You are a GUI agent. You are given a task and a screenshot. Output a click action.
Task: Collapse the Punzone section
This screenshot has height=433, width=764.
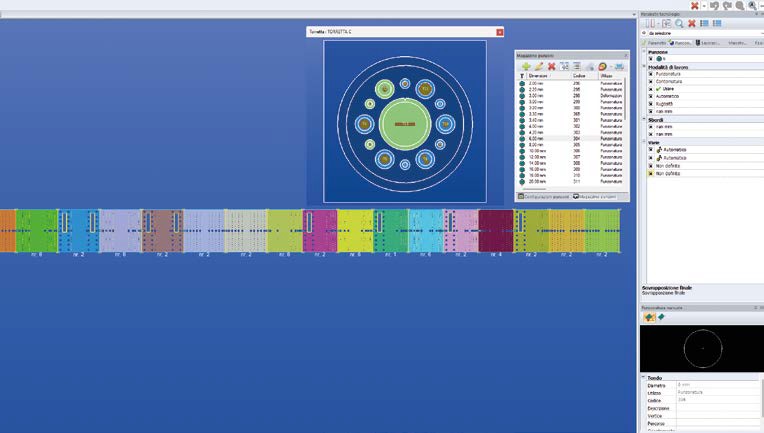[x=644, y=51]
